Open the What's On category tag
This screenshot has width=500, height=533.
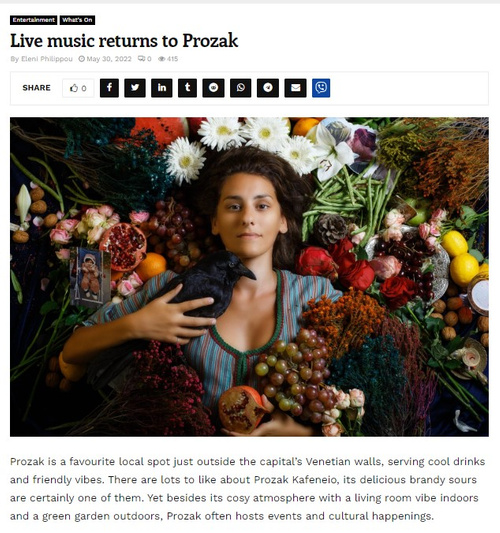point(77,20)
